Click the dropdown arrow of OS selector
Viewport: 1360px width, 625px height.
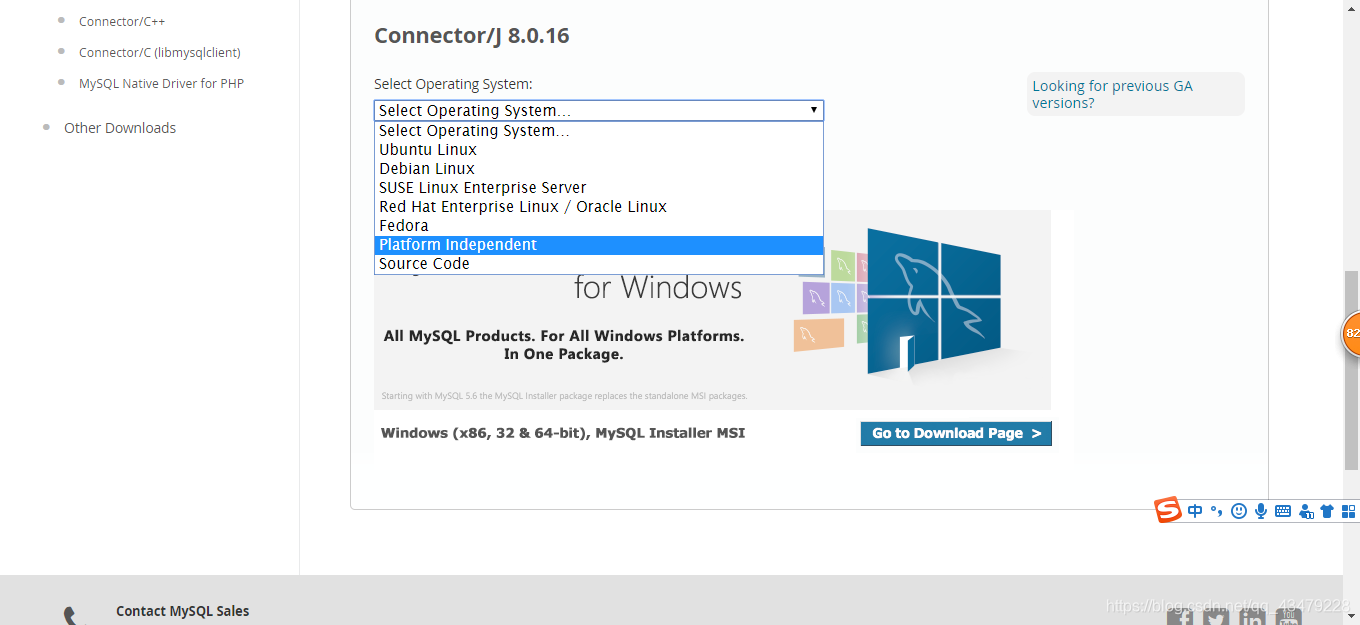pos(814,110)
